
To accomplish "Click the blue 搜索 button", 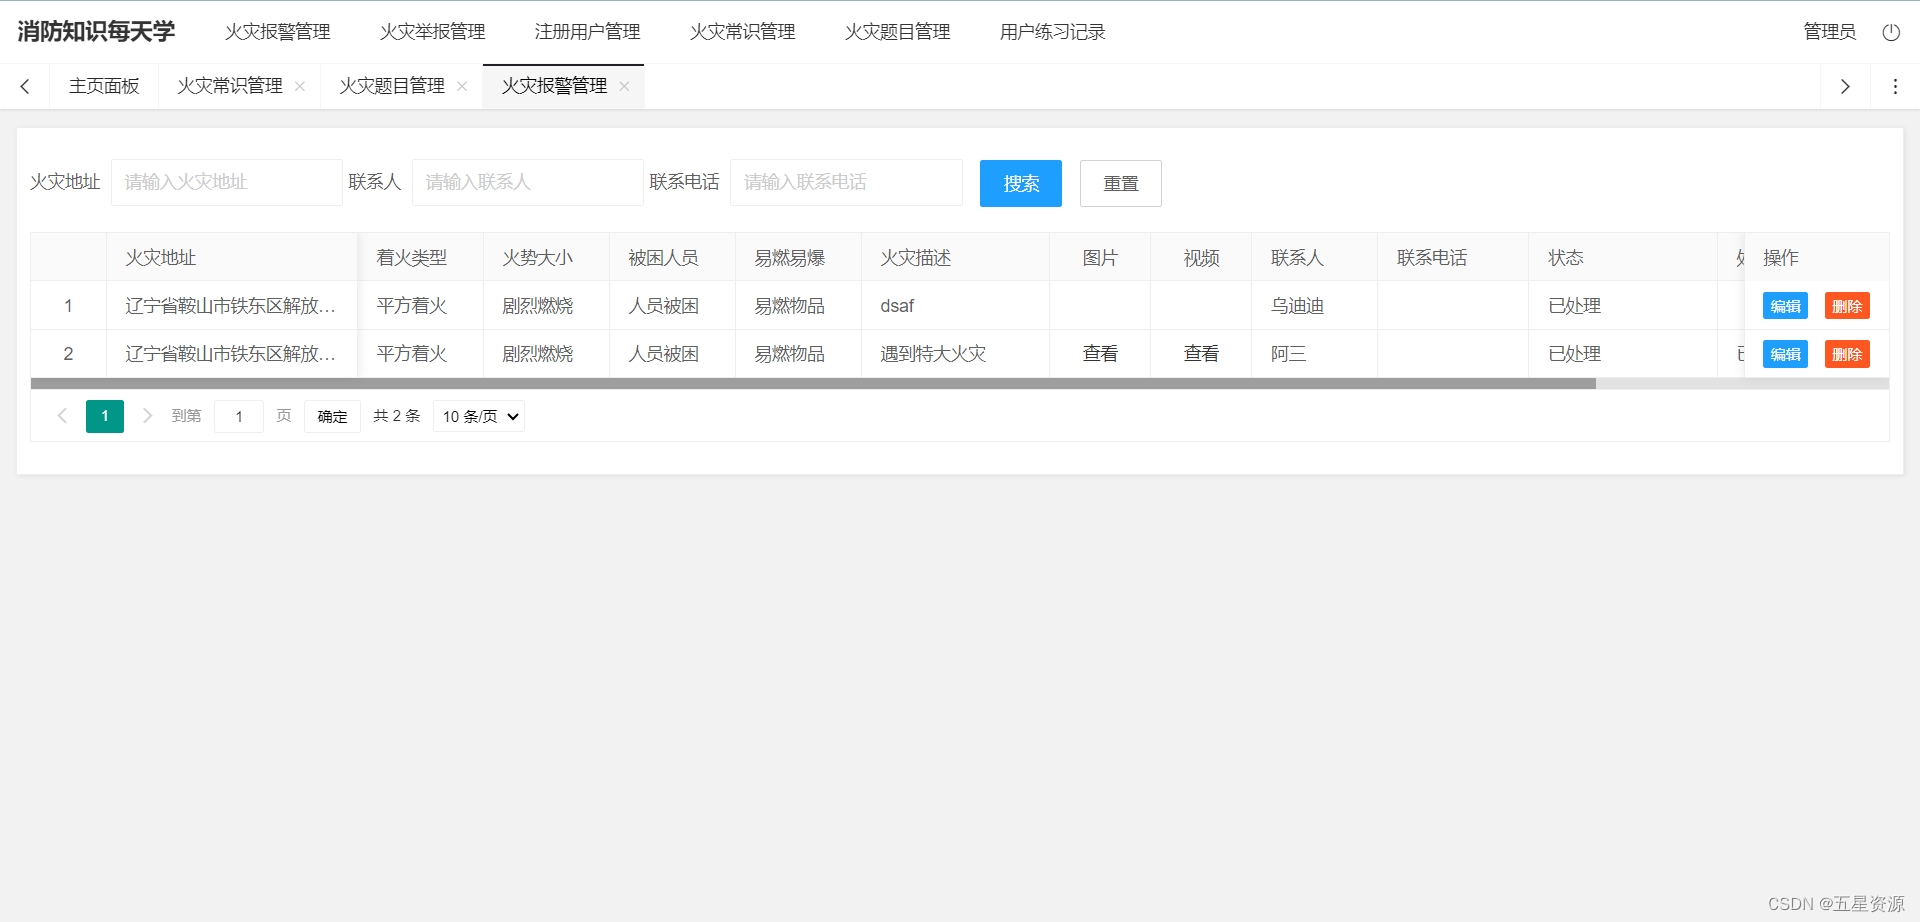I will pyautogui.click(x=1020, y=183).
